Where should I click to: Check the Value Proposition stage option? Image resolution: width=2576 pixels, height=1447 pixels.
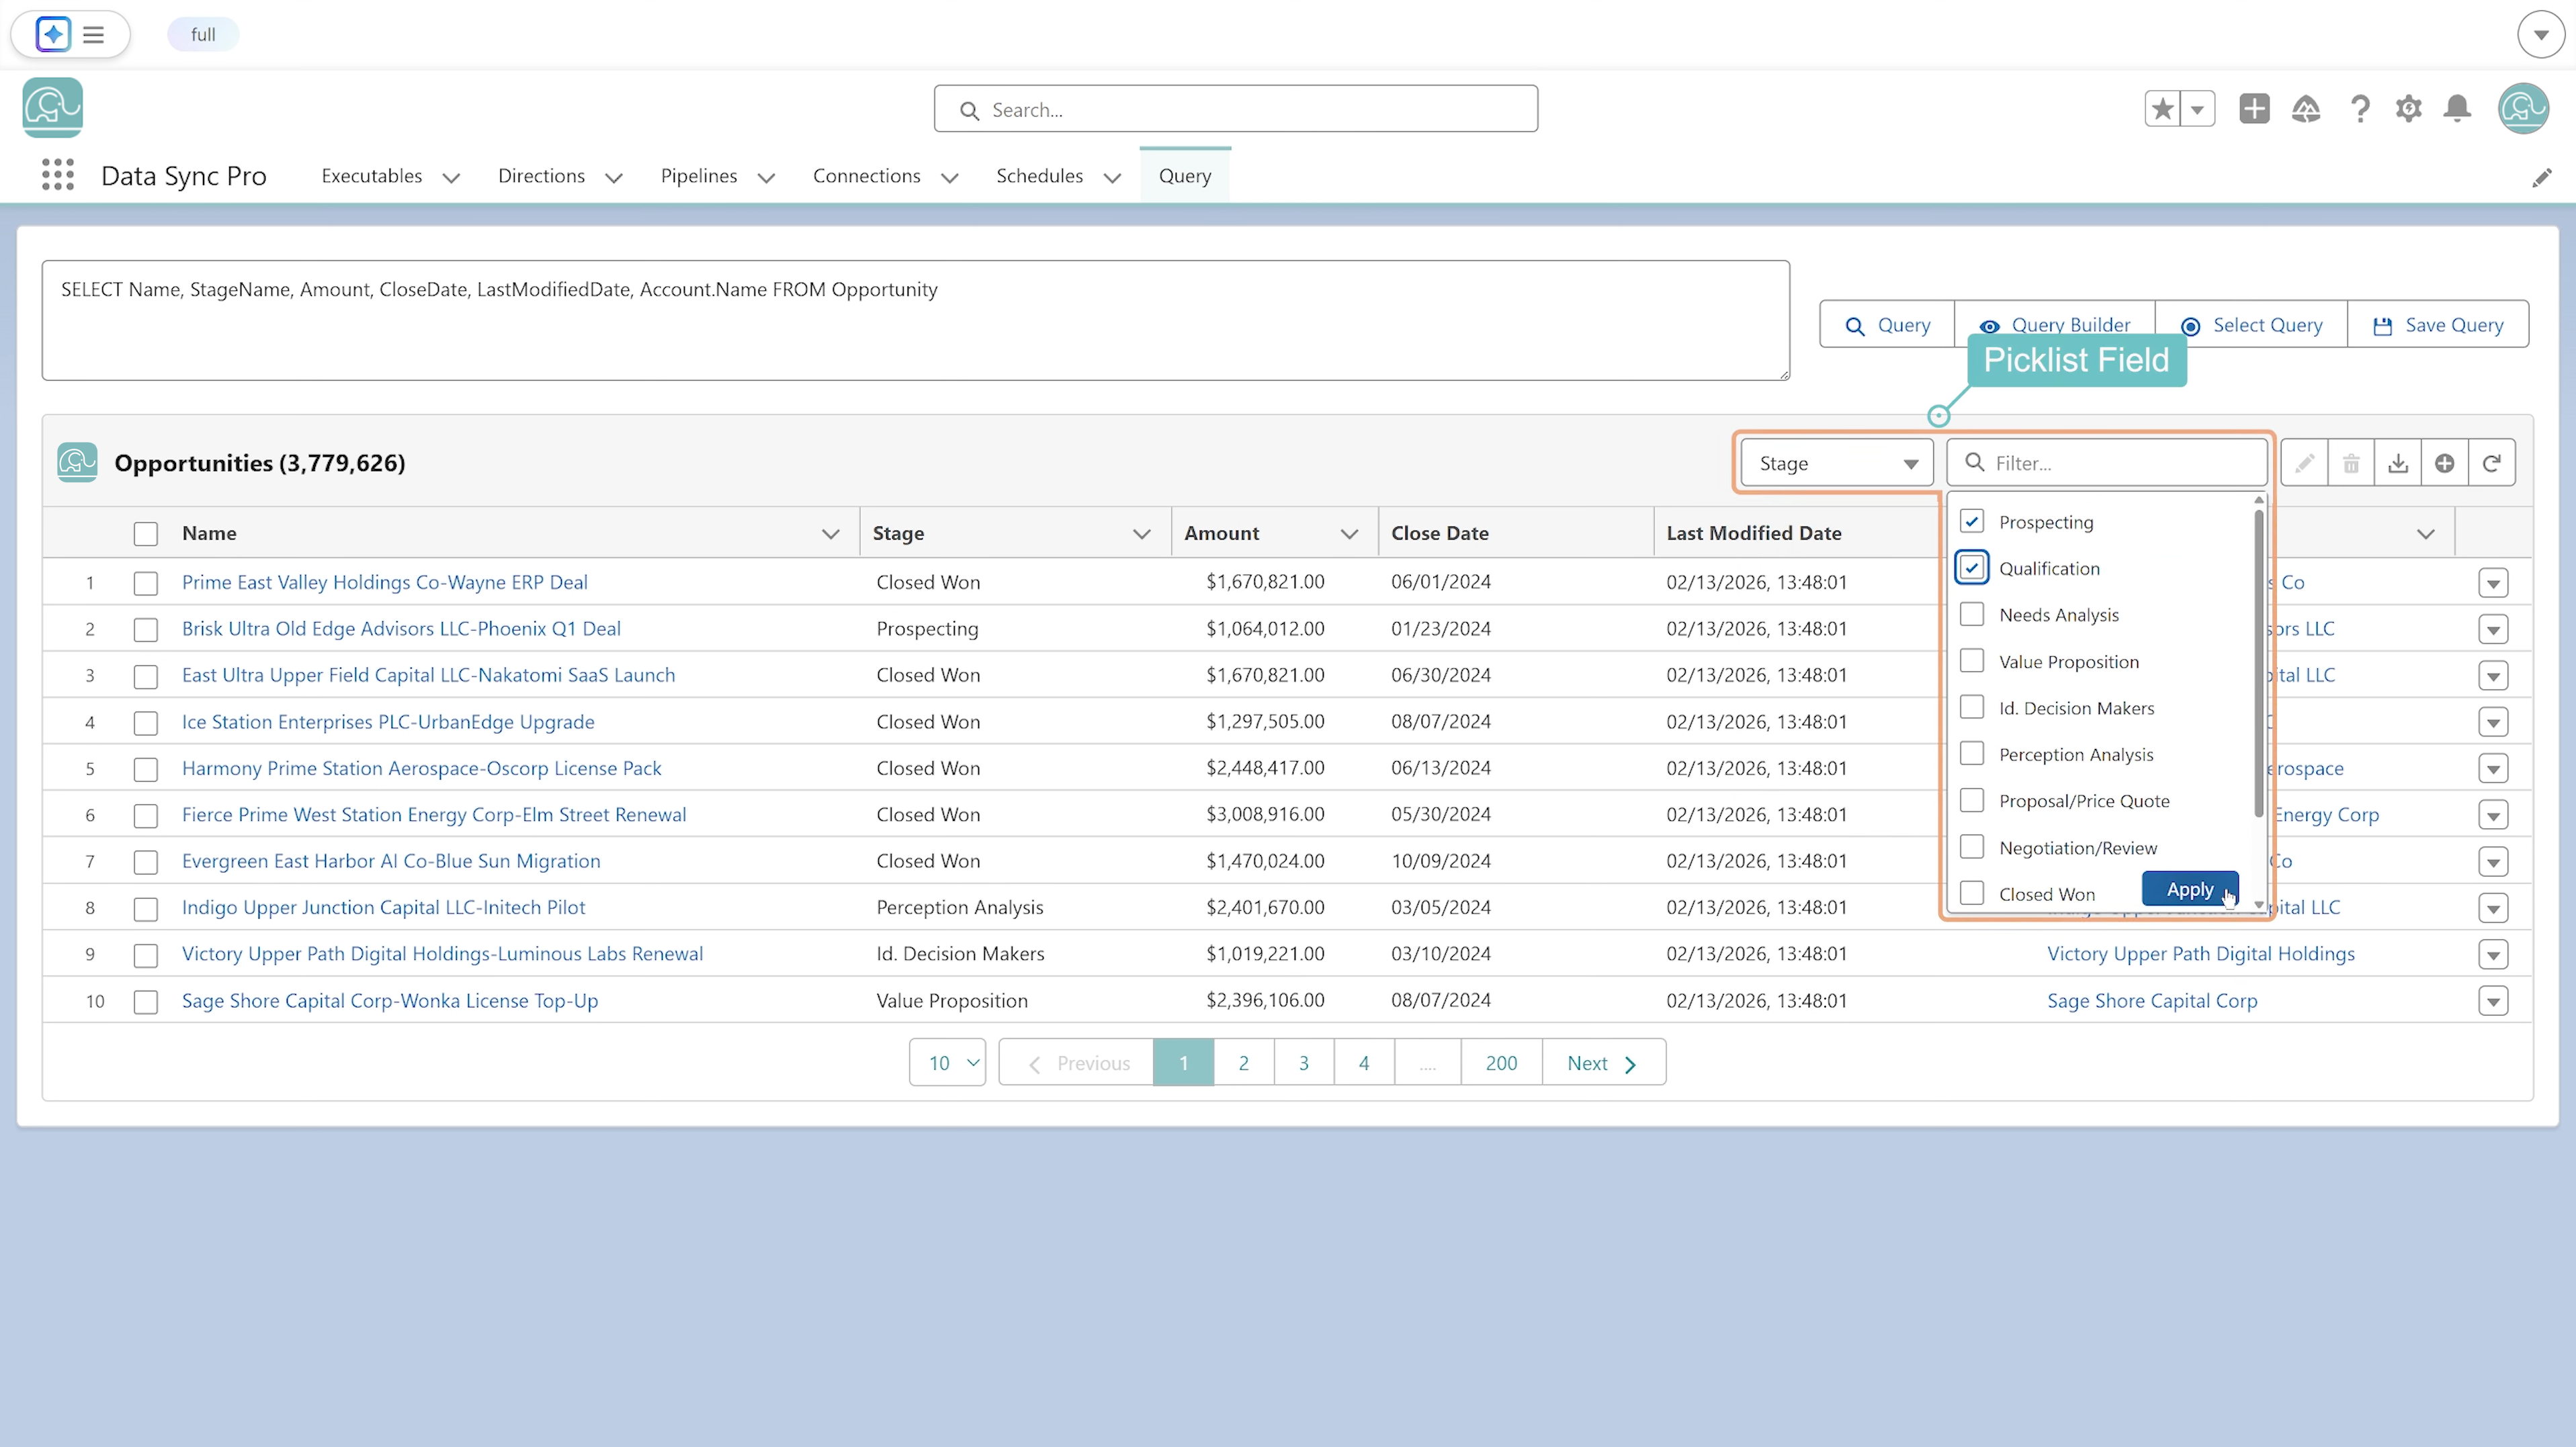pos(1972,661)
